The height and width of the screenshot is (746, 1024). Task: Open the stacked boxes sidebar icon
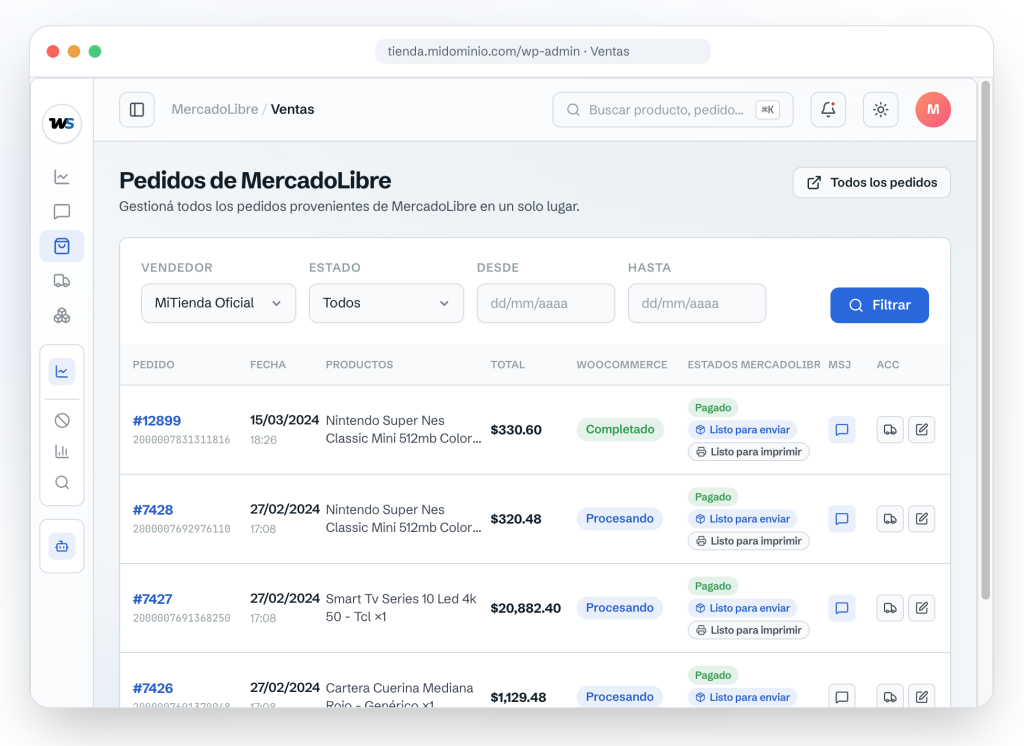[x=62, y=316]
